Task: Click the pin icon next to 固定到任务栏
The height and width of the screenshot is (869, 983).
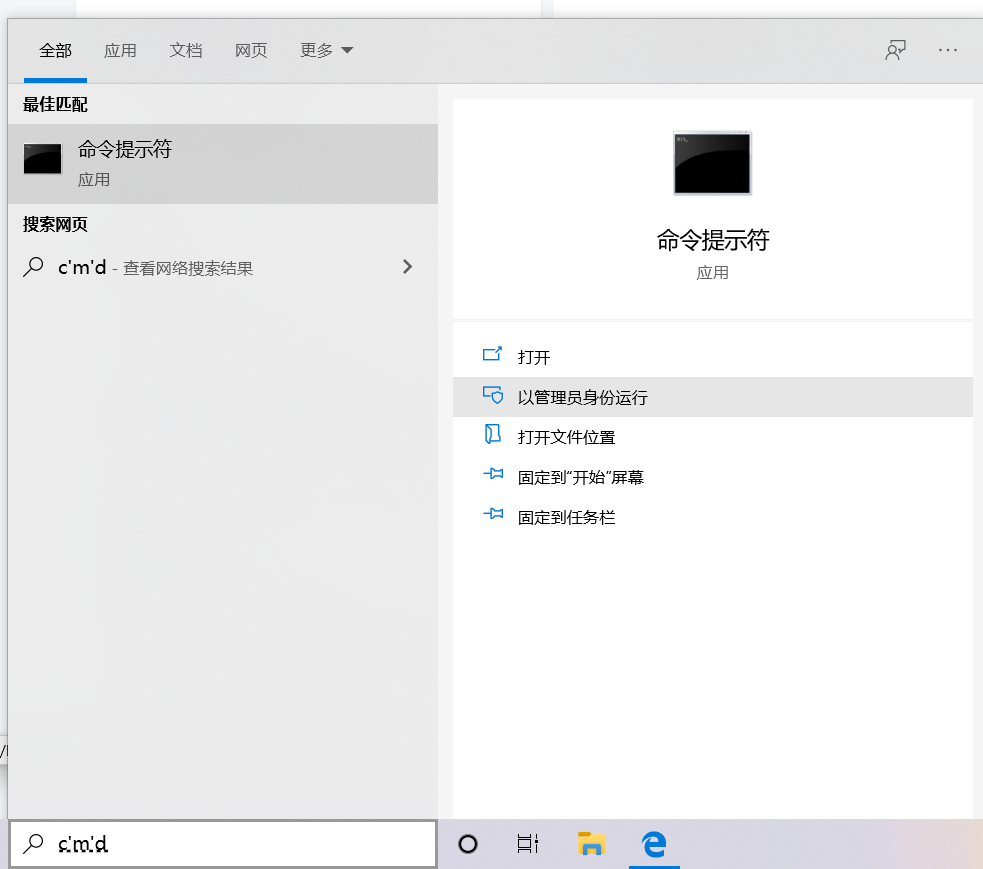Action: [x=494, y=515]
